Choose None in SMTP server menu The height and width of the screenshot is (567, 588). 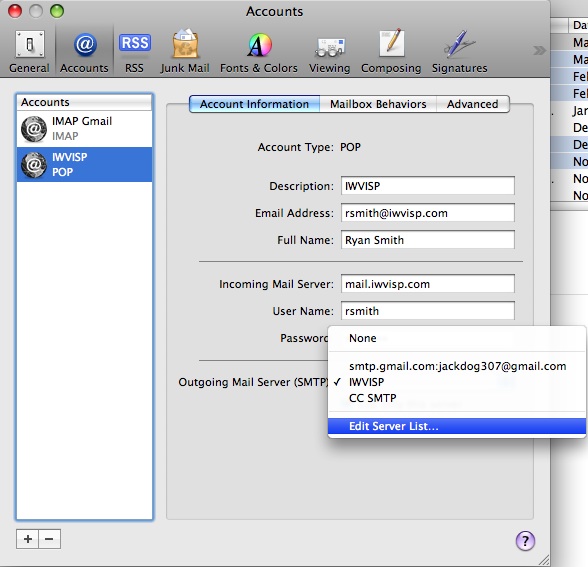tap(457, 338)
